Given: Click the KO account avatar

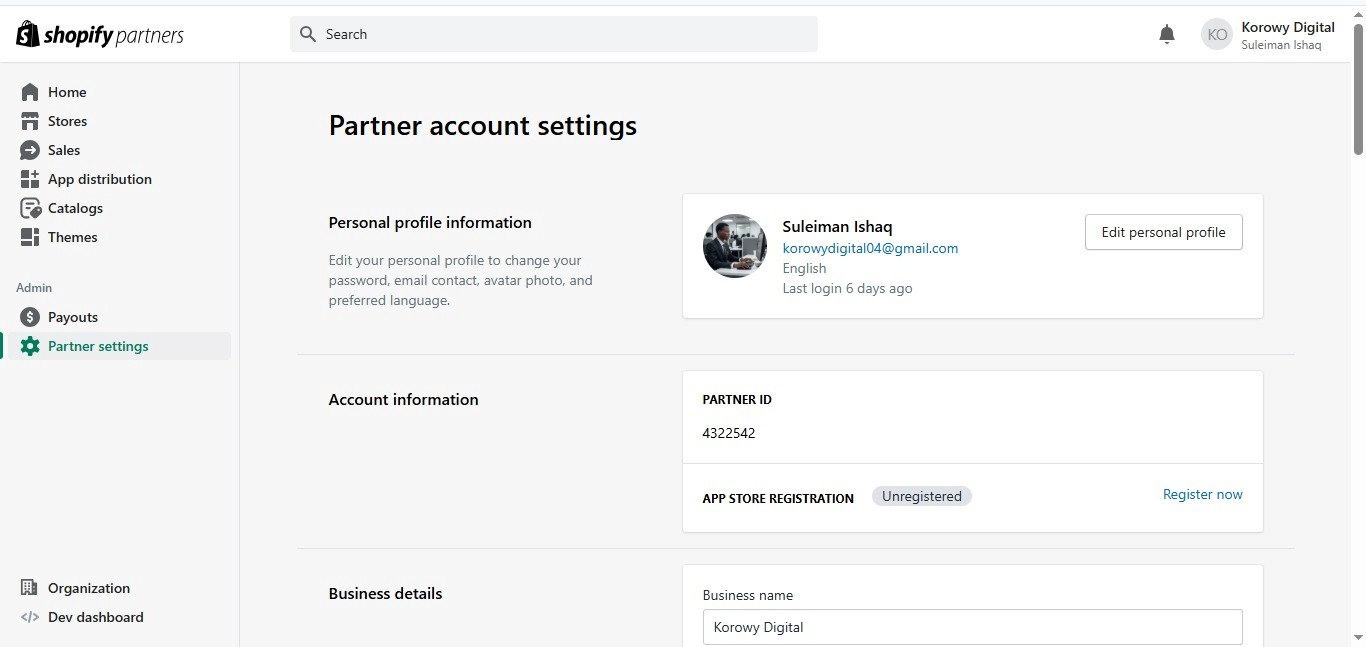Looking at the screenshot, I should [1217, 34].
